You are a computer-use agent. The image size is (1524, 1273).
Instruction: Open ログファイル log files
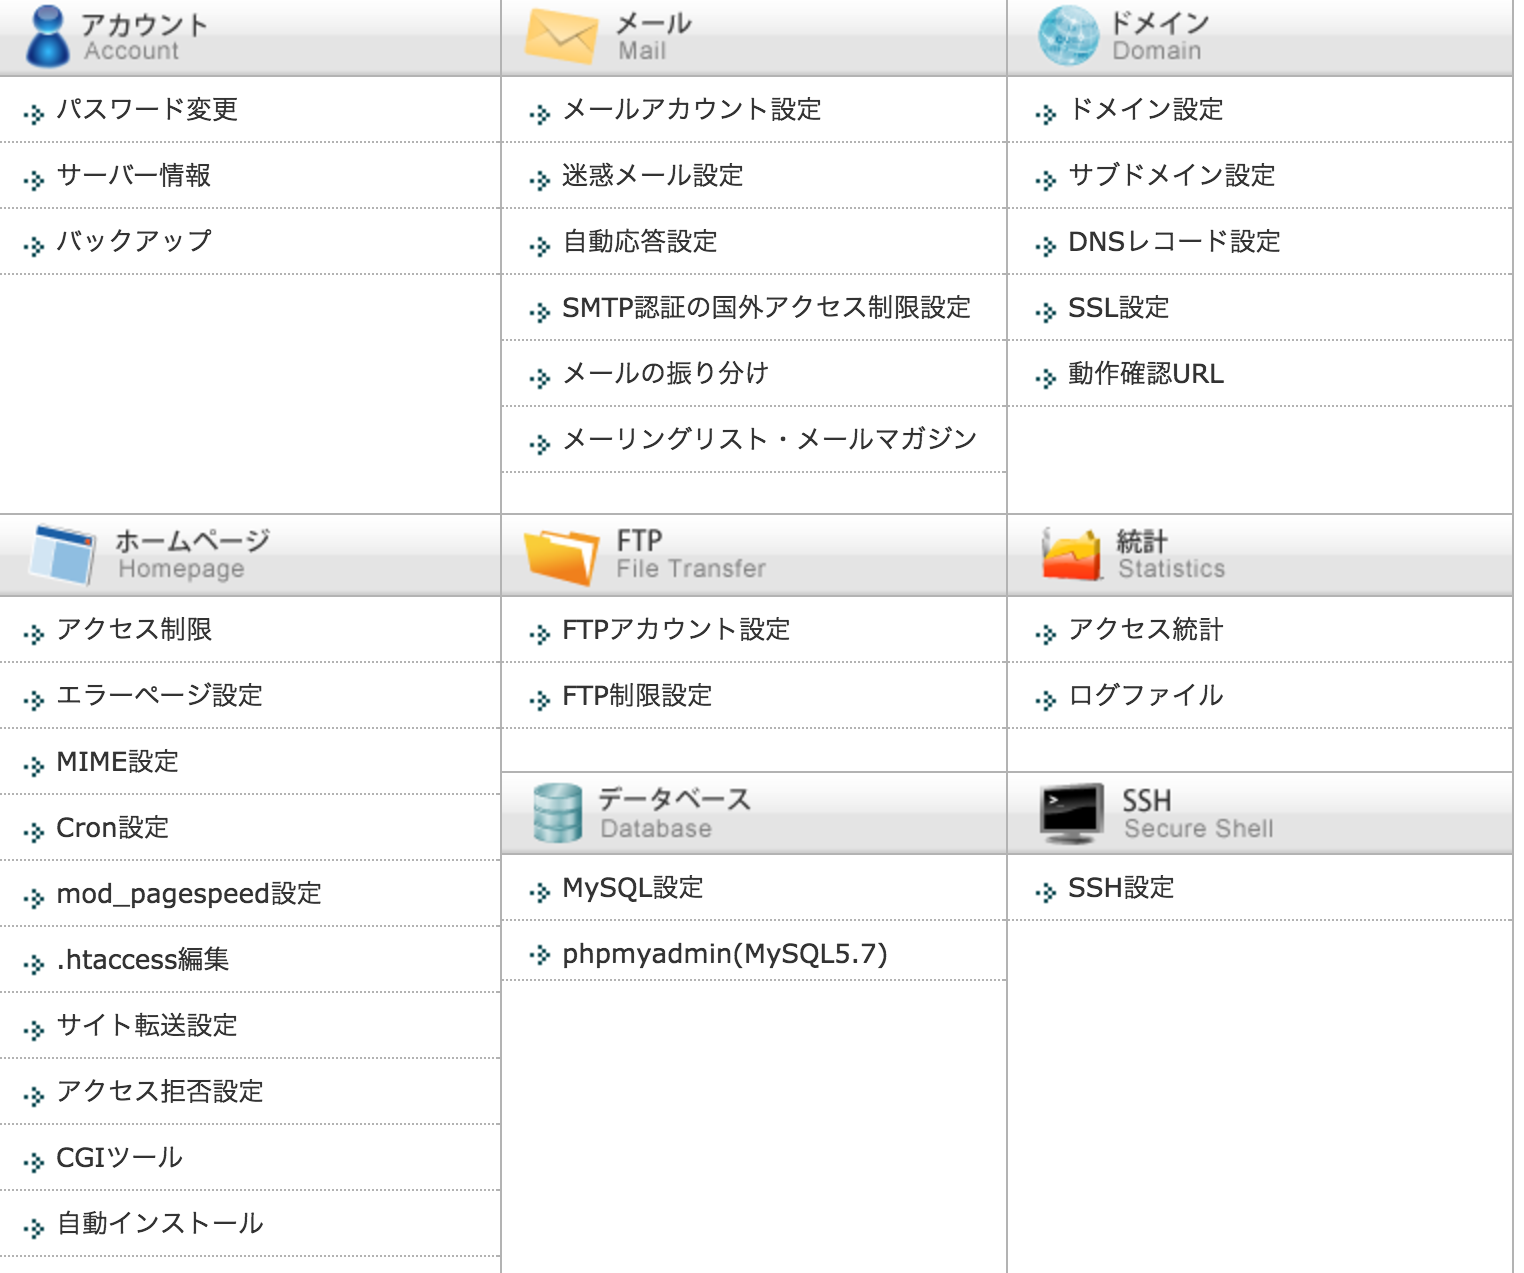[1146, 695]
